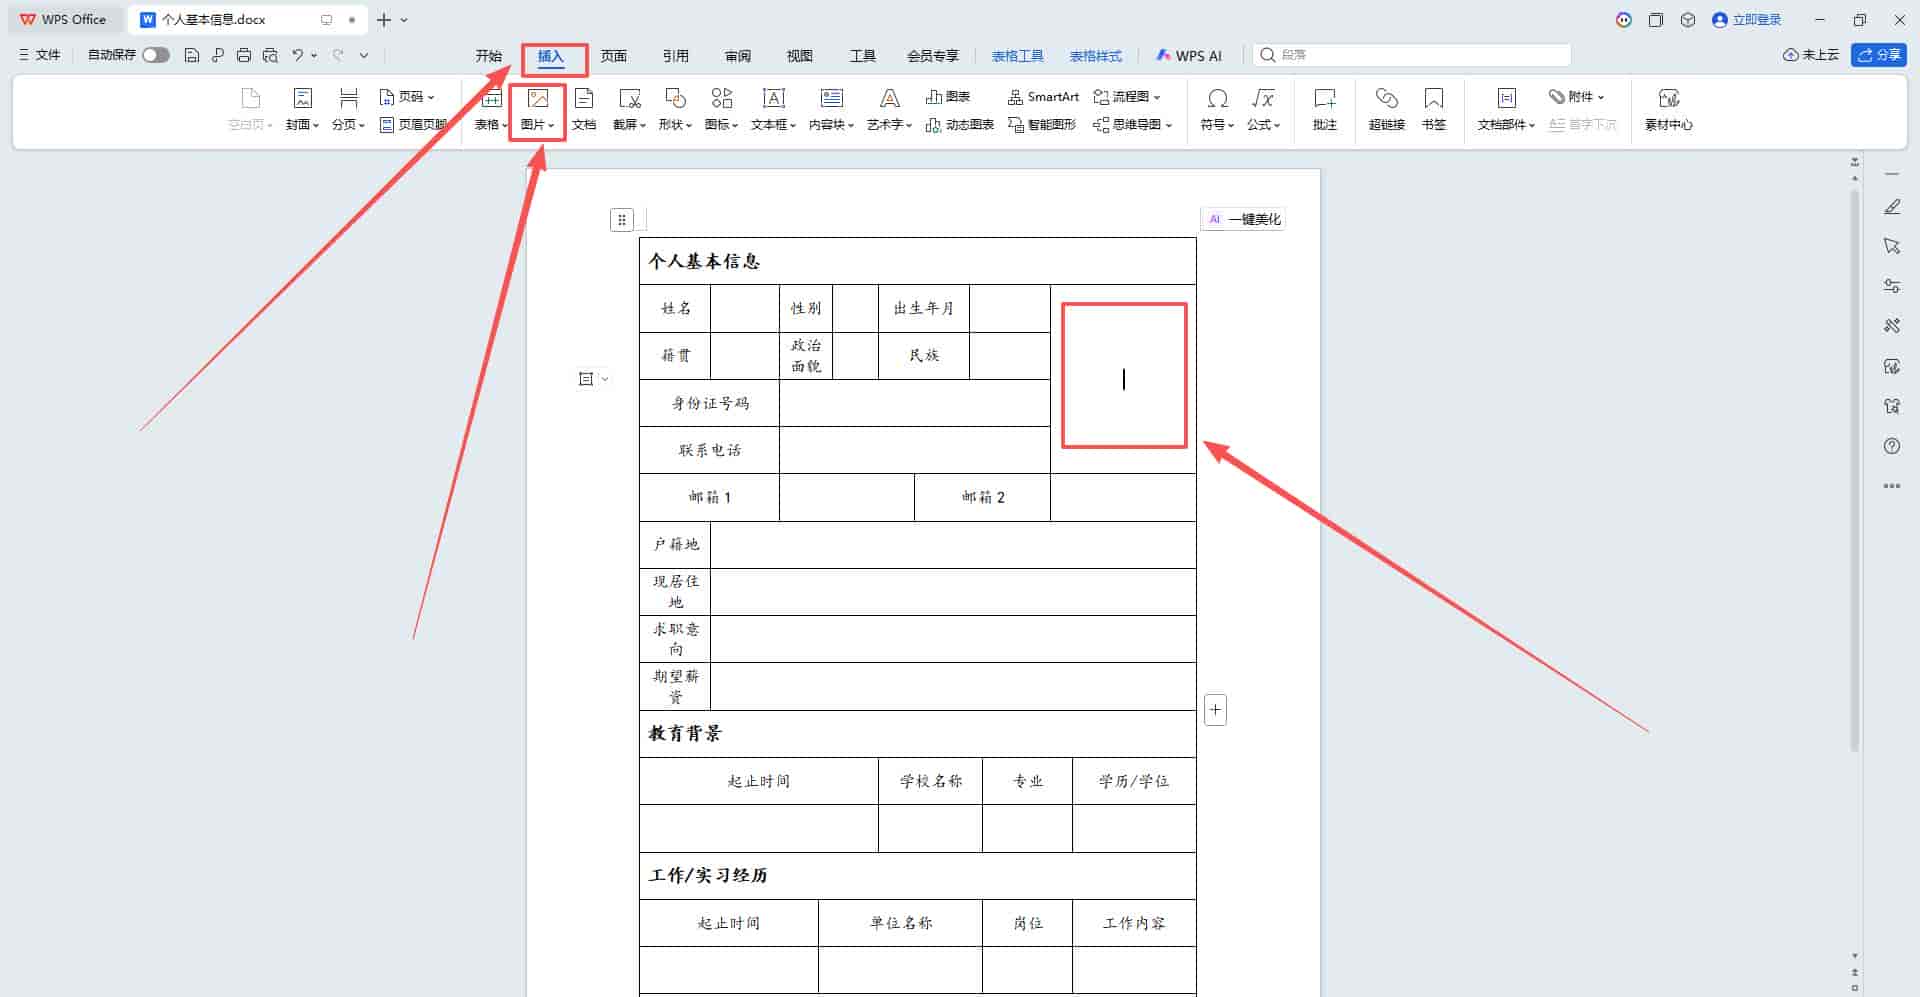1920x997 pixels.
Task: Open the help question icon in sidebar
Action: [x=1892, y=446]
